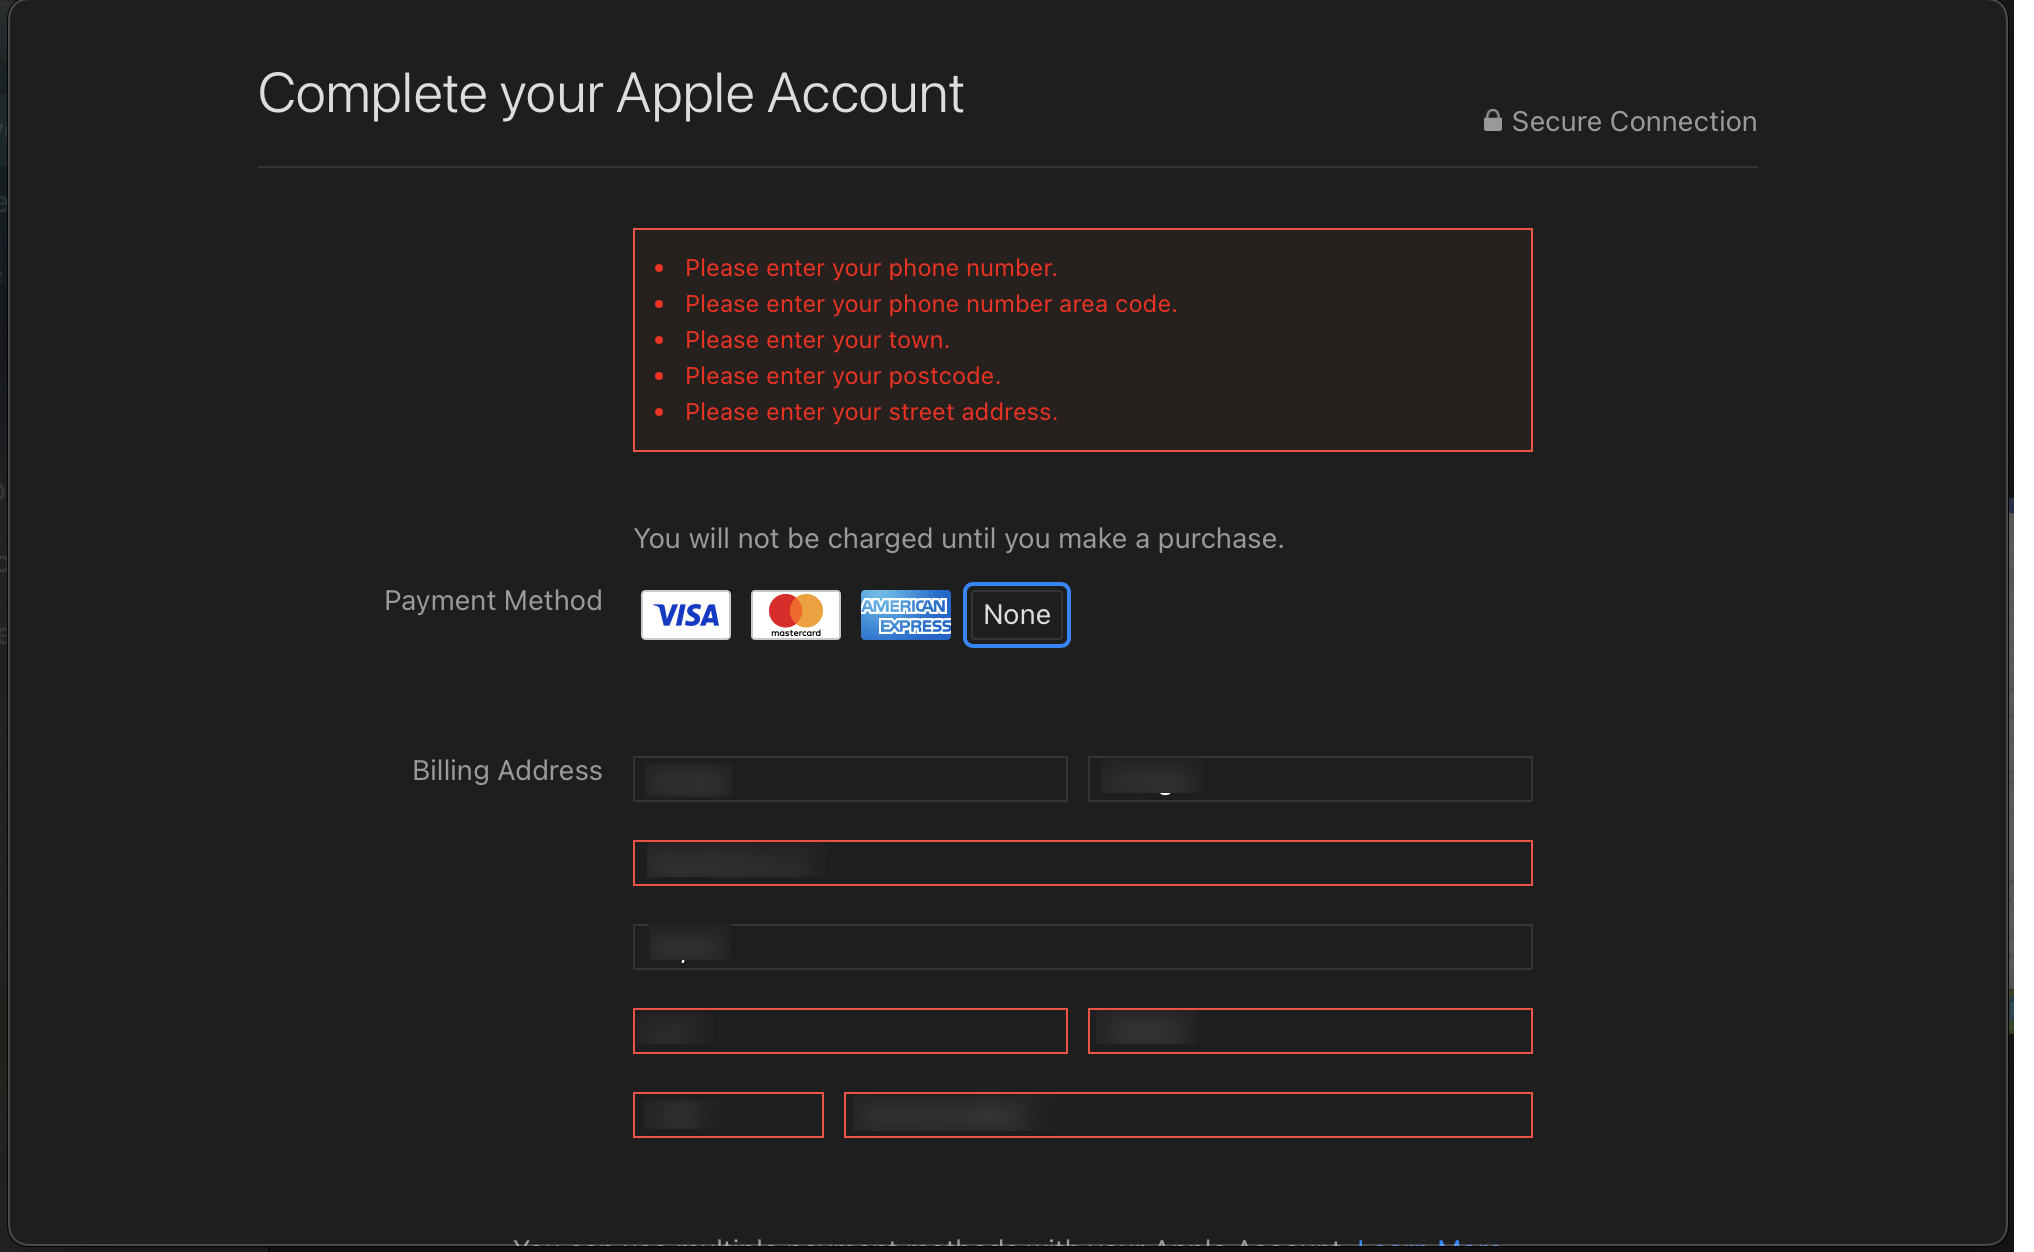Select the Mastercard payment option
2034x1252 pixels.
(795, 614)
